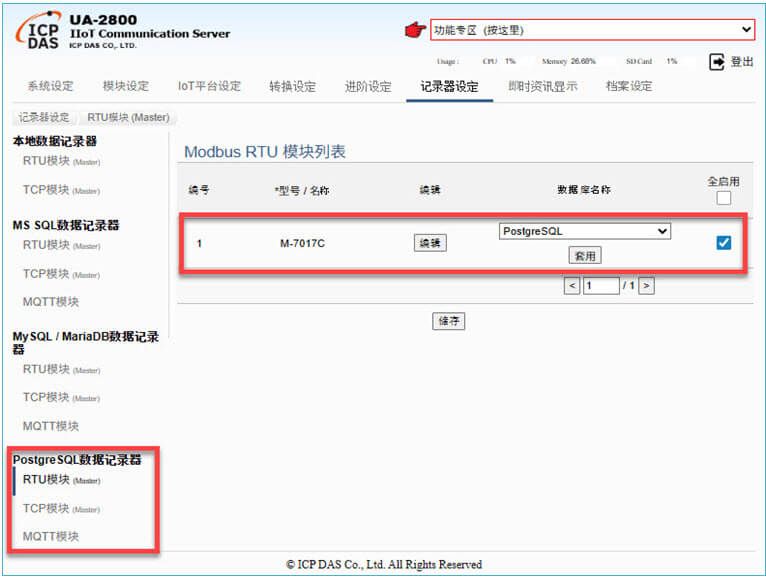
Task: Select RTU模块 under PostgreSQL数据记录器
Action: (62, 480)
